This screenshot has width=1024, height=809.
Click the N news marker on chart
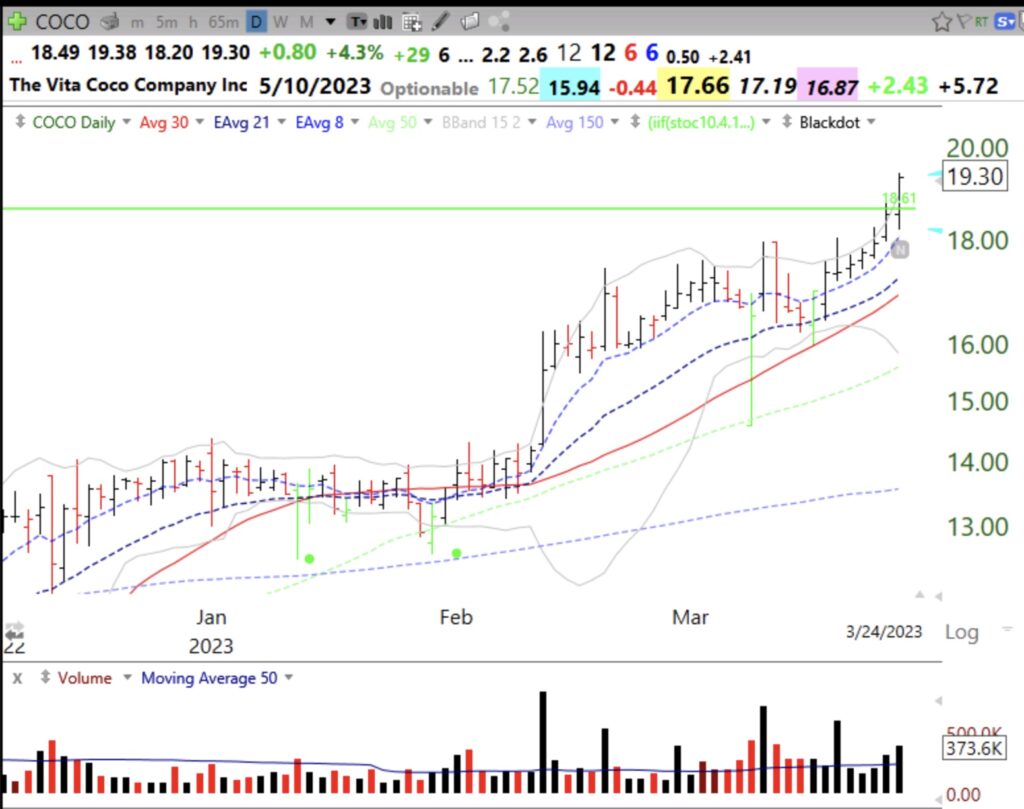tap(900, 249)
